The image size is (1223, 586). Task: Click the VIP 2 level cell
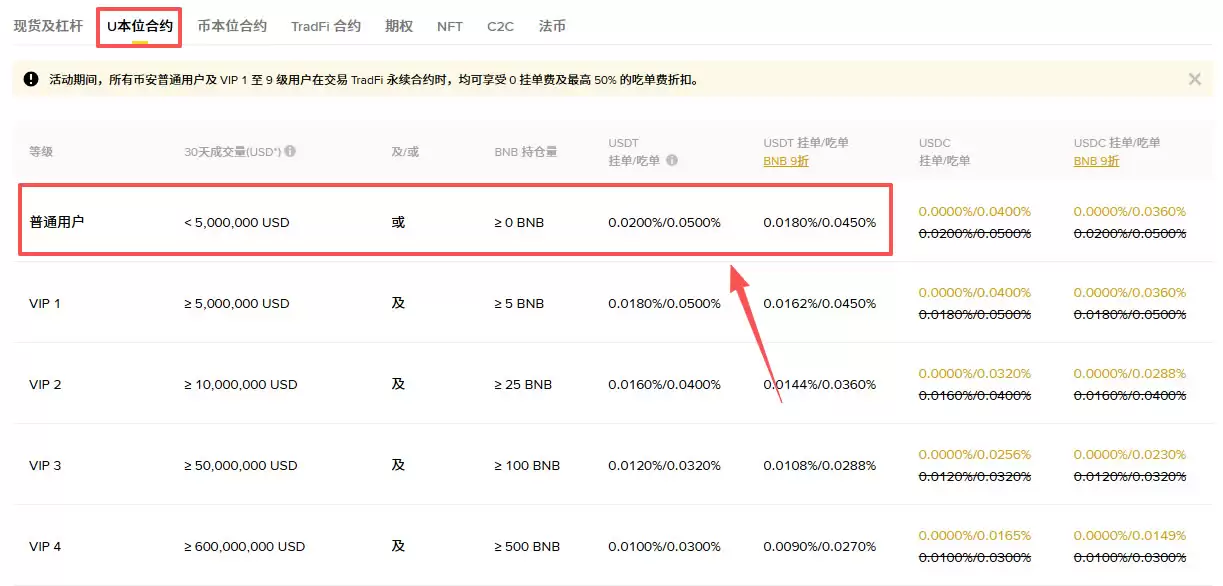coord(45,384)
